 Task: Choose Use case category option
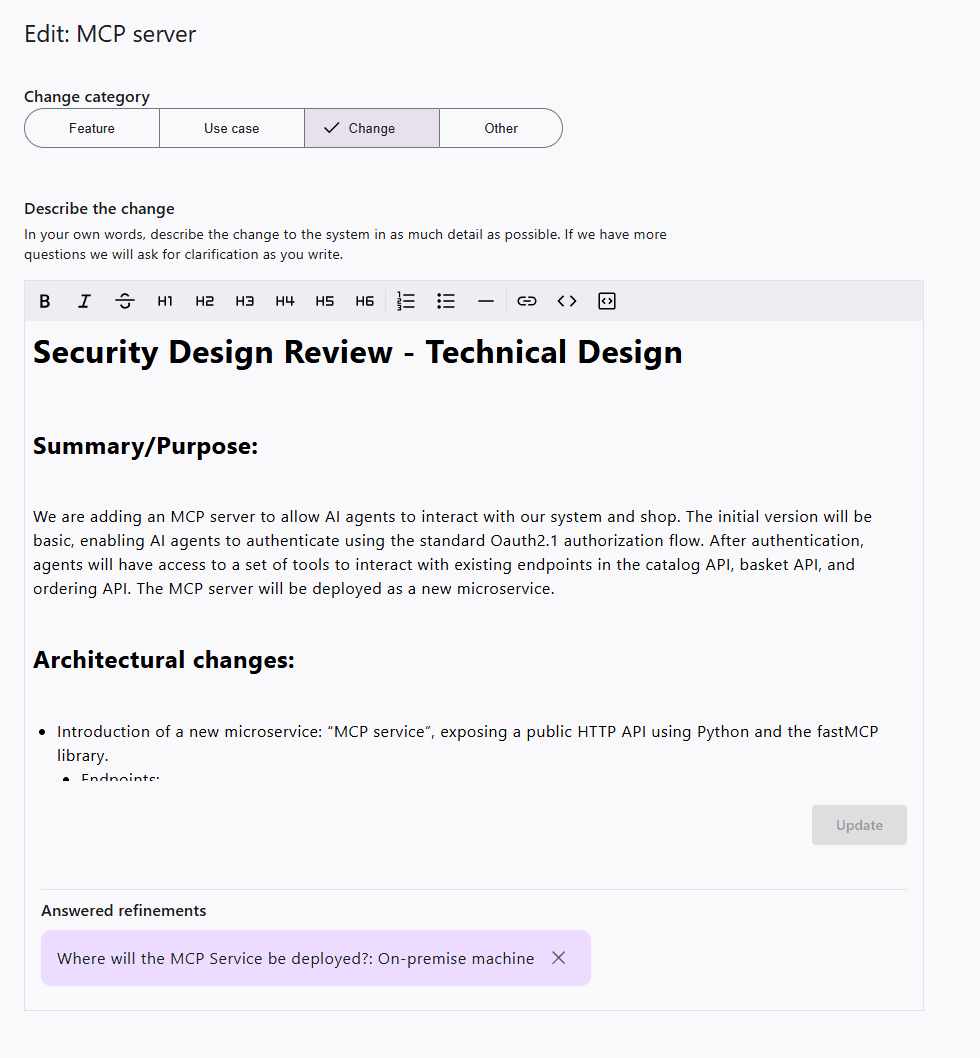coord(231,128)
